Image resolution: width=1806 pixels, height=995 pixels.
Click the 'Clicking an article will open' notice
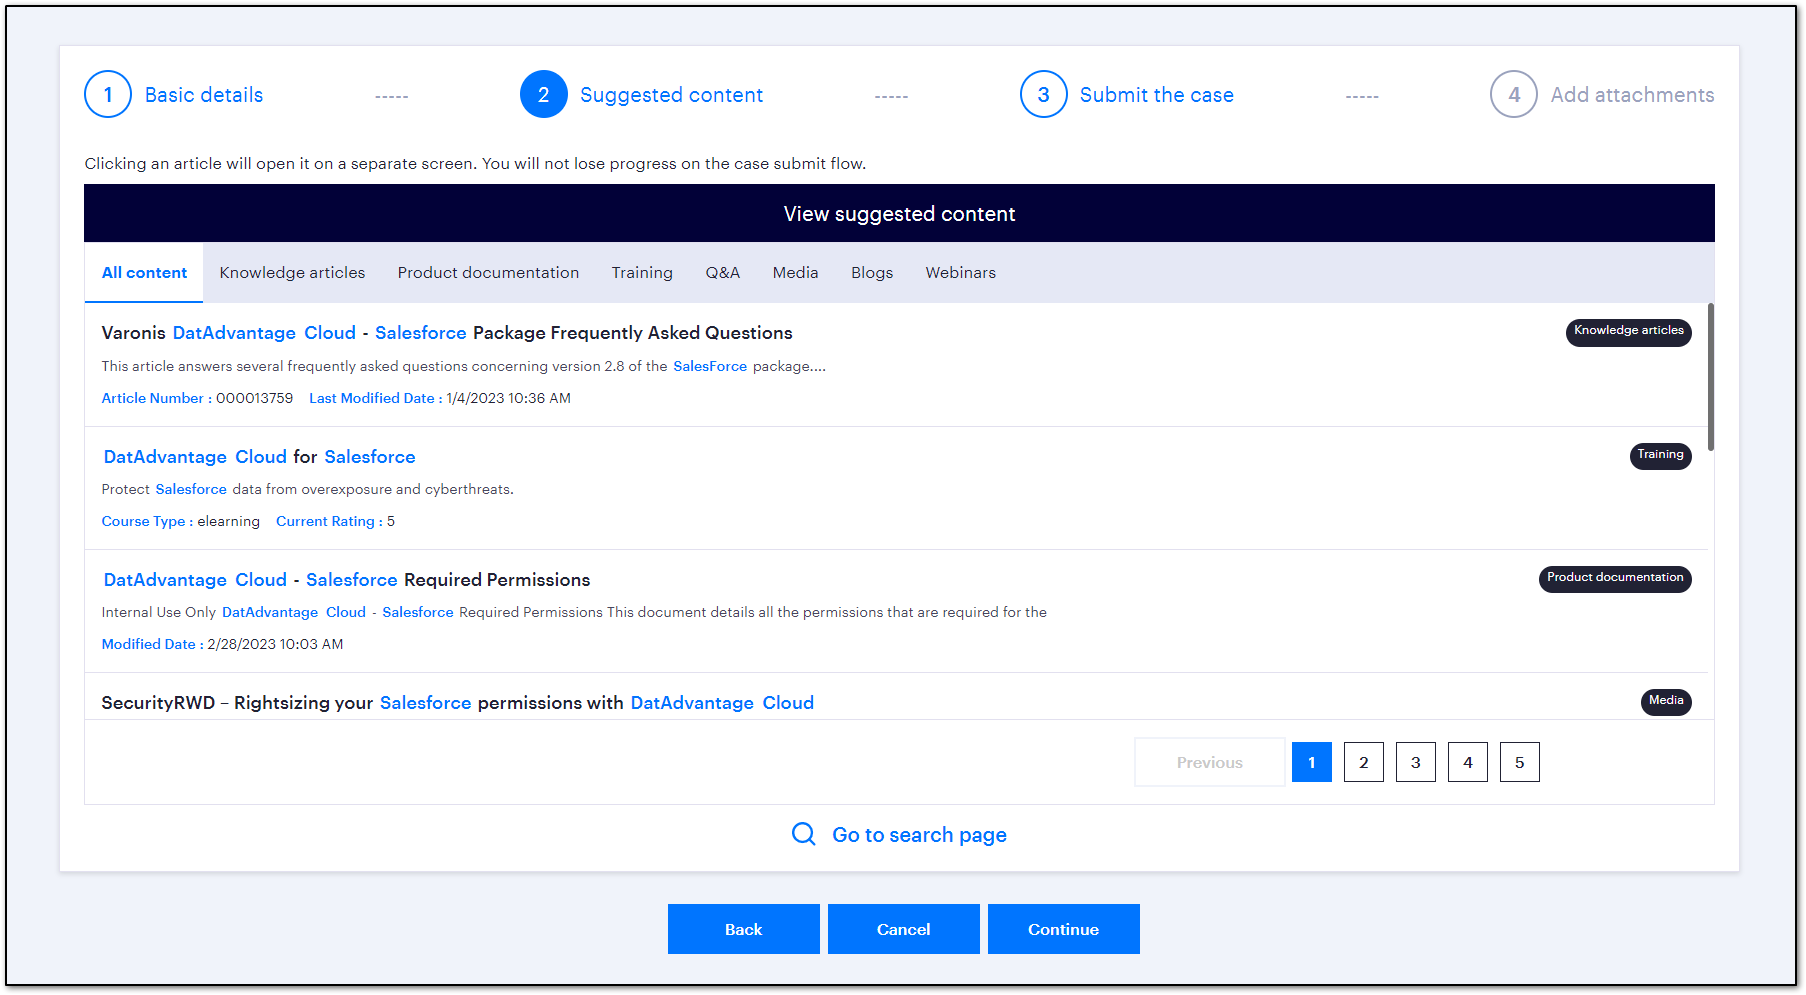[475, 163]
